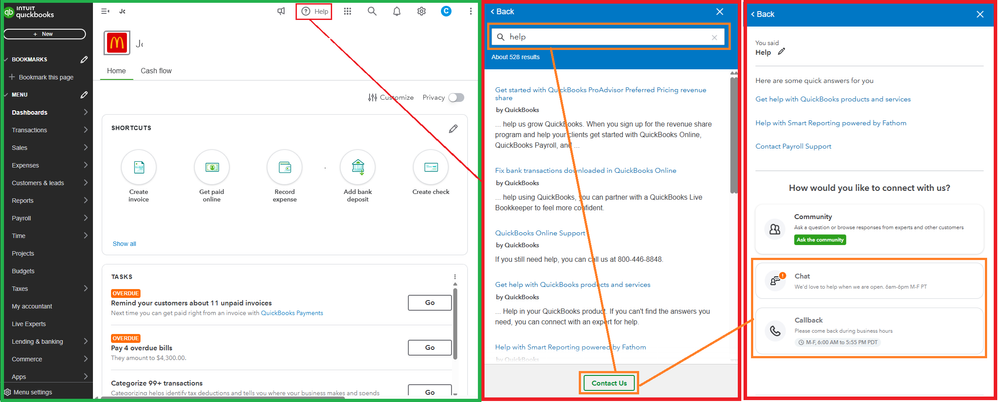Click the search magnifier in top bar
Image resolution: width=999 pixels, height=402 pixels.
[372, 11]
